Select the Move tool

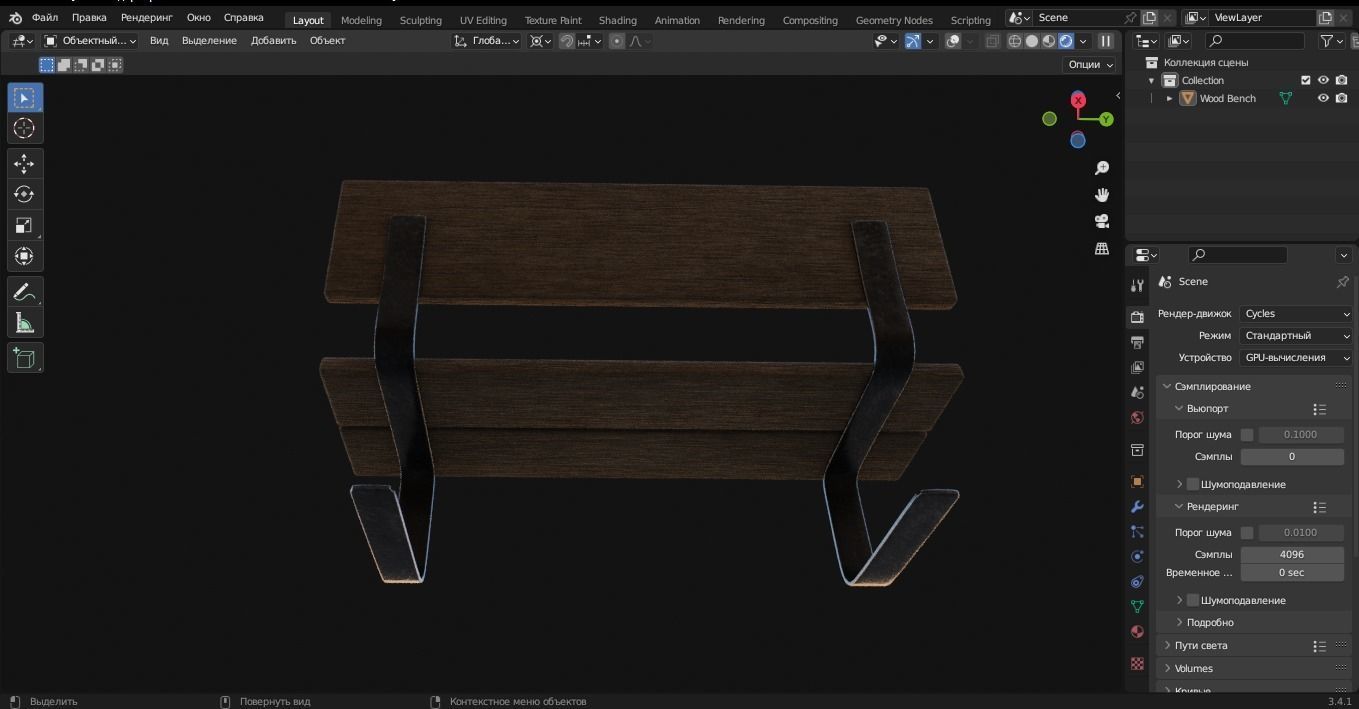(25, 163)
